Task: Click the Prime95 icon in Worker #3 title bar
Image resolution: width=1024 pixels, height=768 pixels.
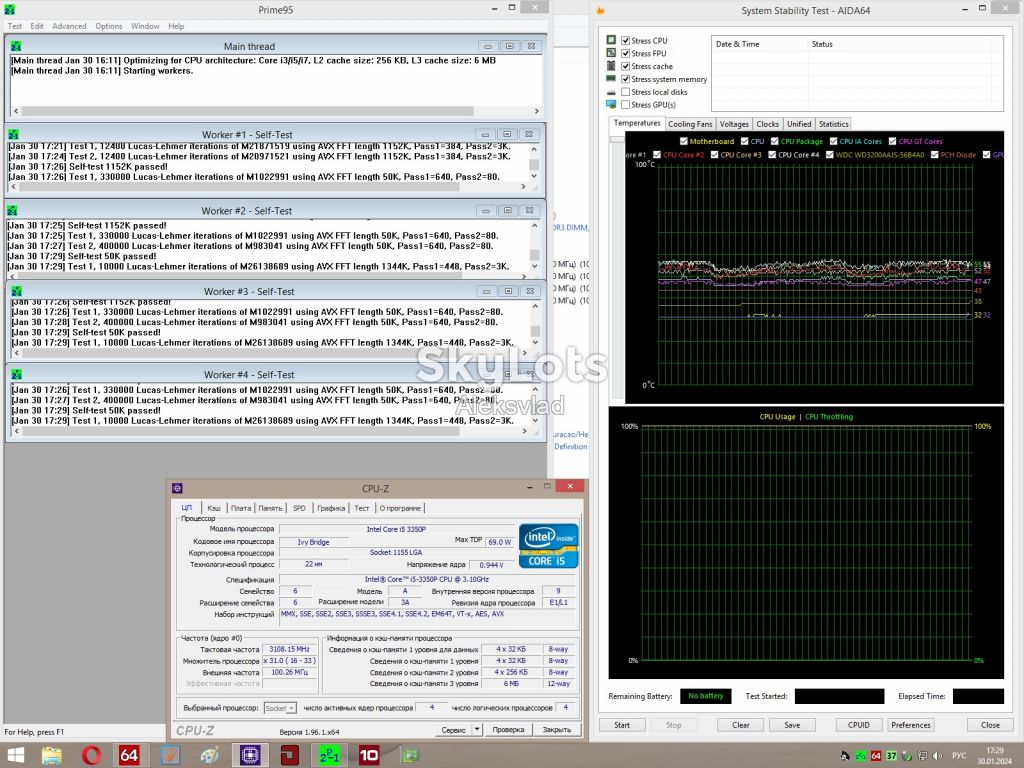Action: 16,291
